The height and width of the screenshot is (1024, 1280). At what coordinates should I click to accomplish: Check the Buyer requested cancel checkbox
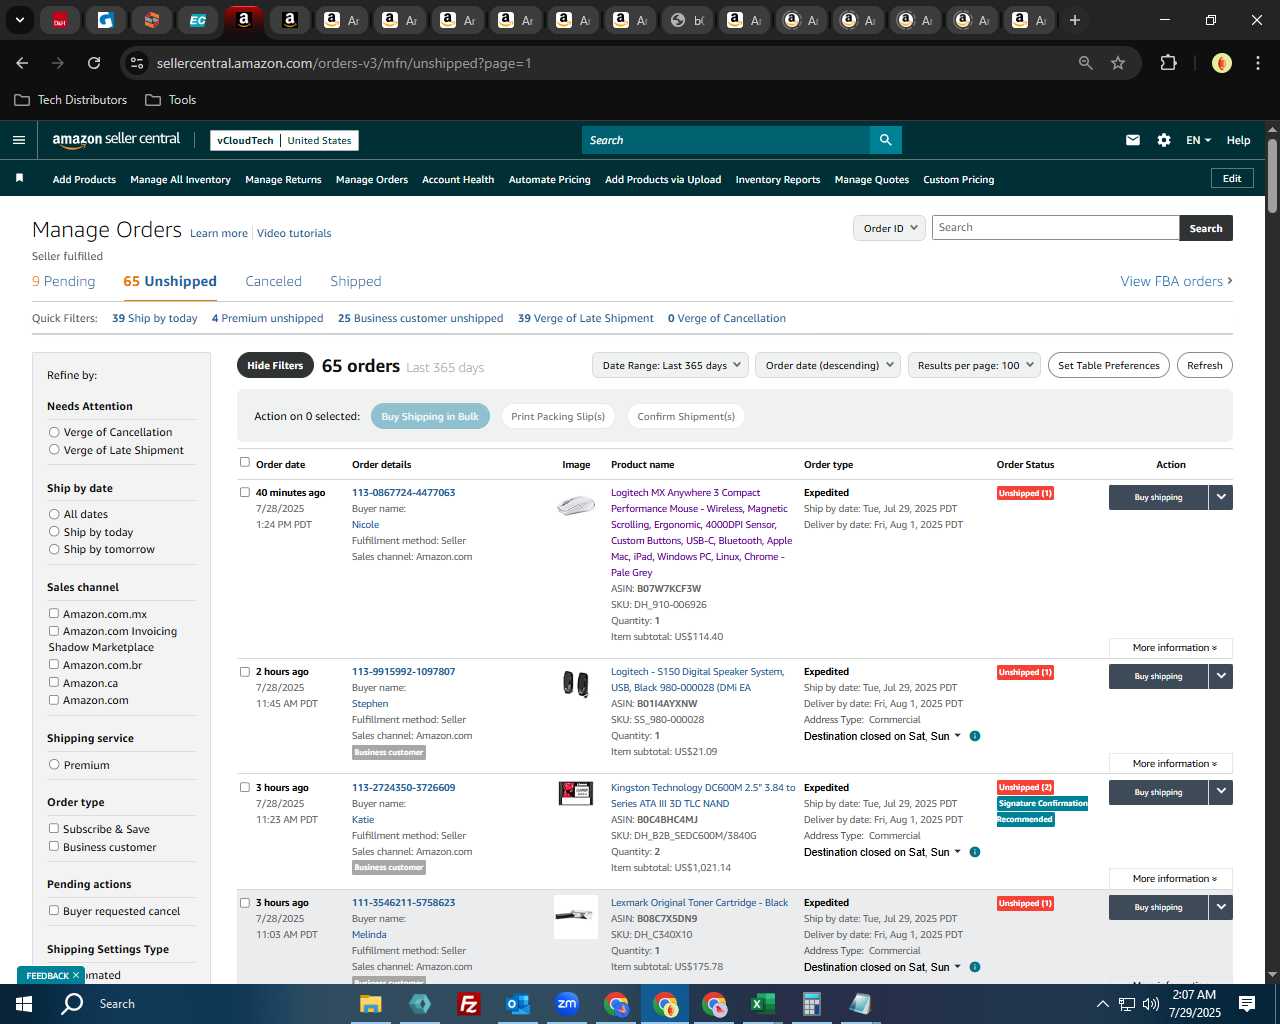(54, 911)
